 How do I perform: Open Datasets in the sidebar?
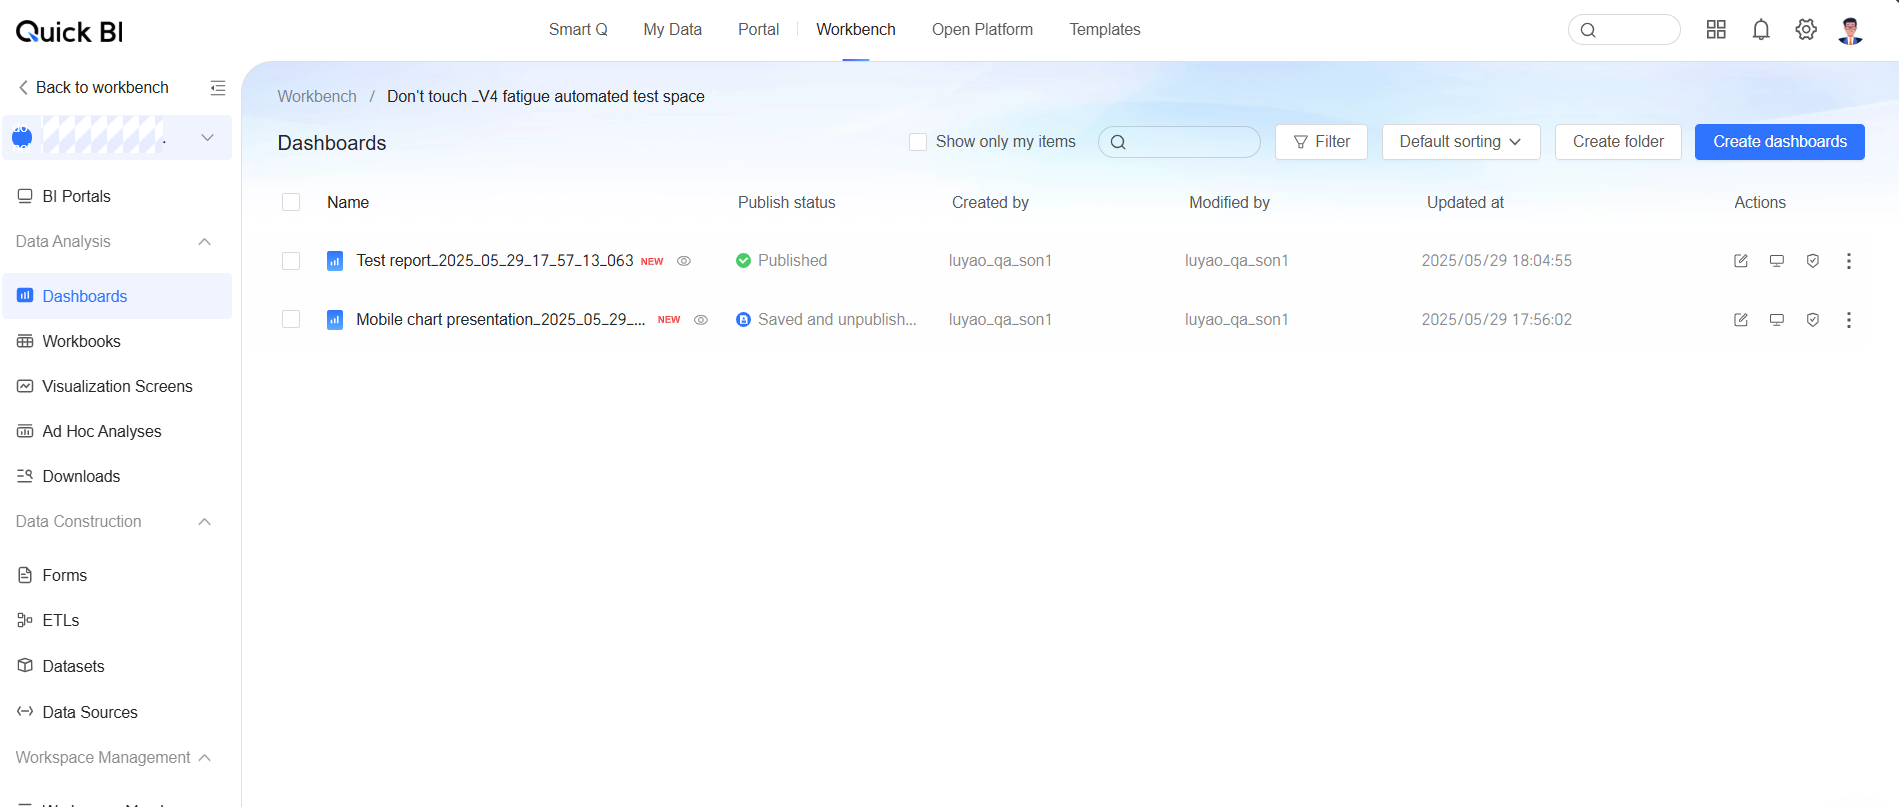(117, 667)
